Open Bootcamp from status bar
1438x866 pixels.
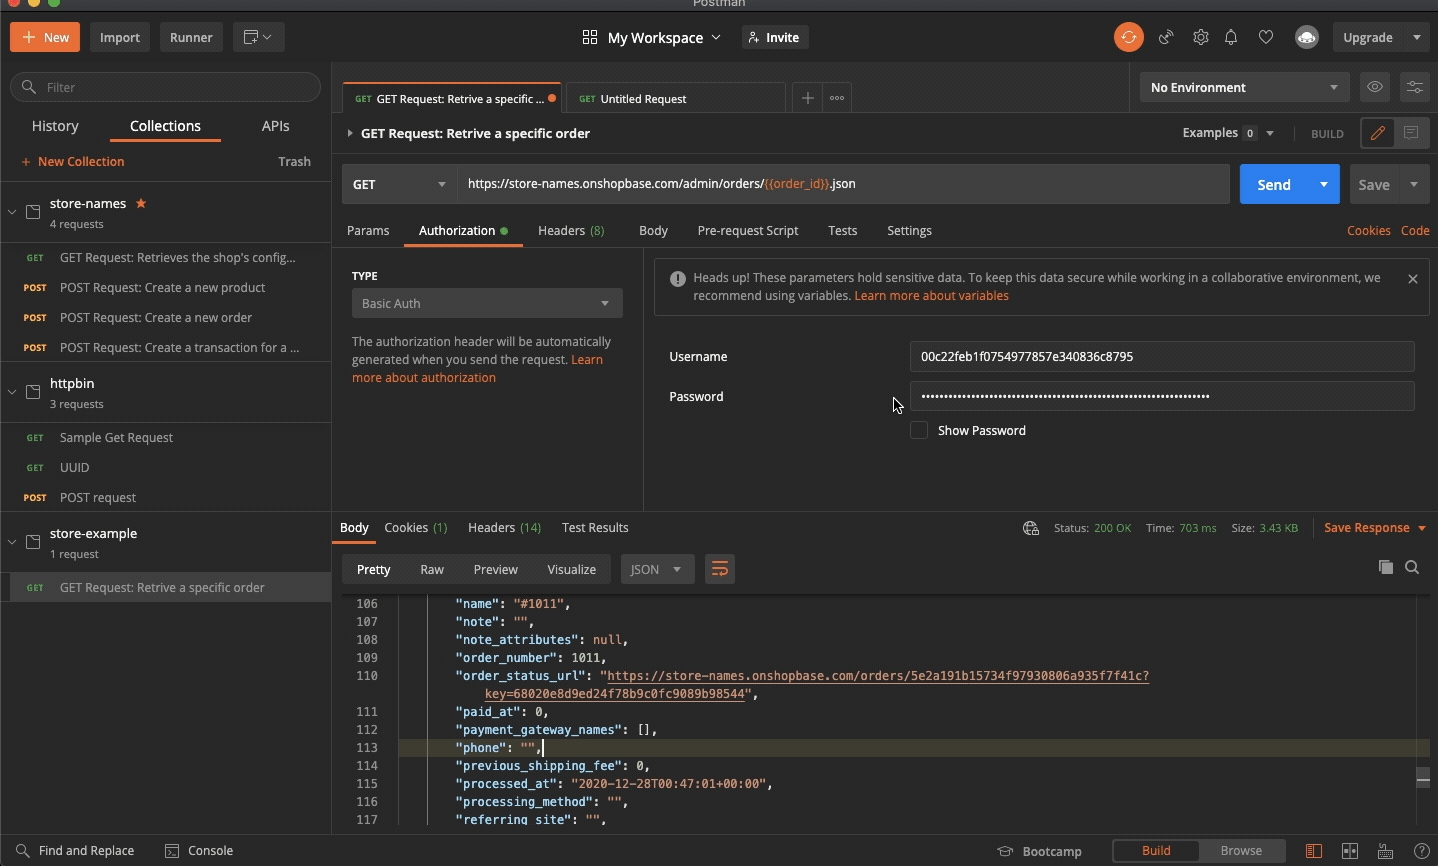click(x=1040, y=851)
